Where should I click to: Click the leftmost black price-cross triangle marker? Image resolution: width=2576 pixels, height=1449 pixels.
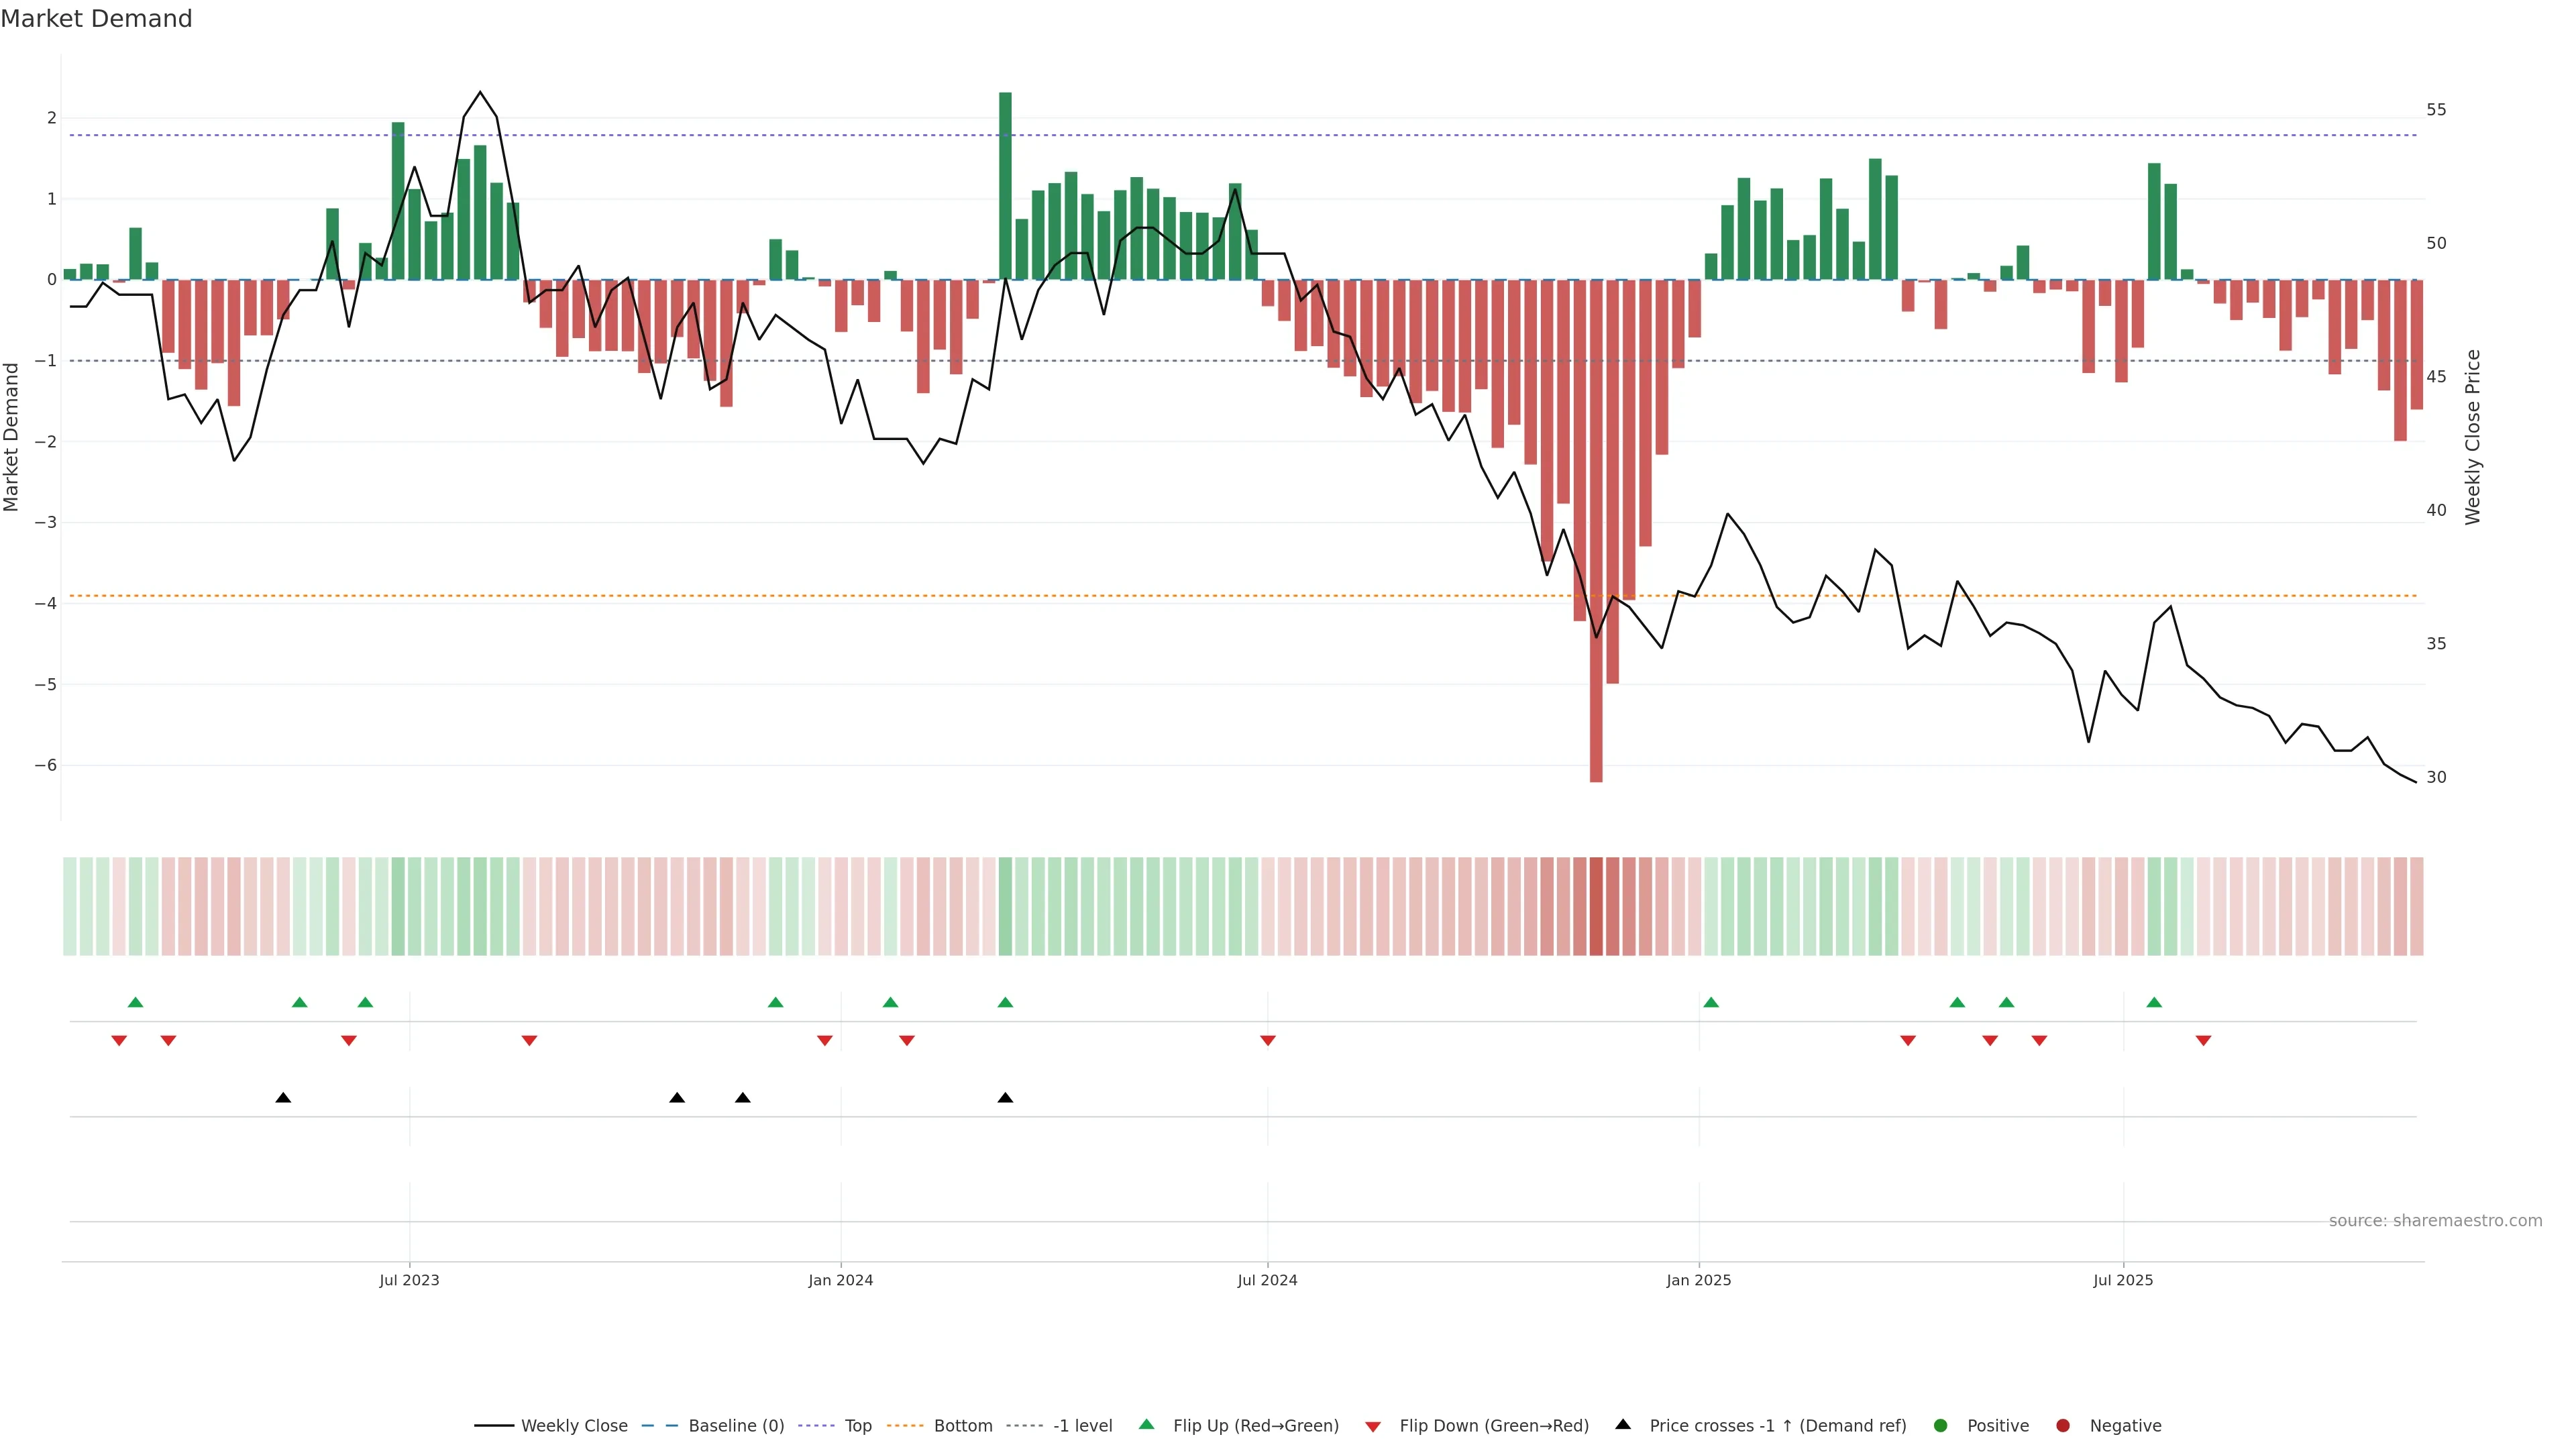[x=283, y=1098]
